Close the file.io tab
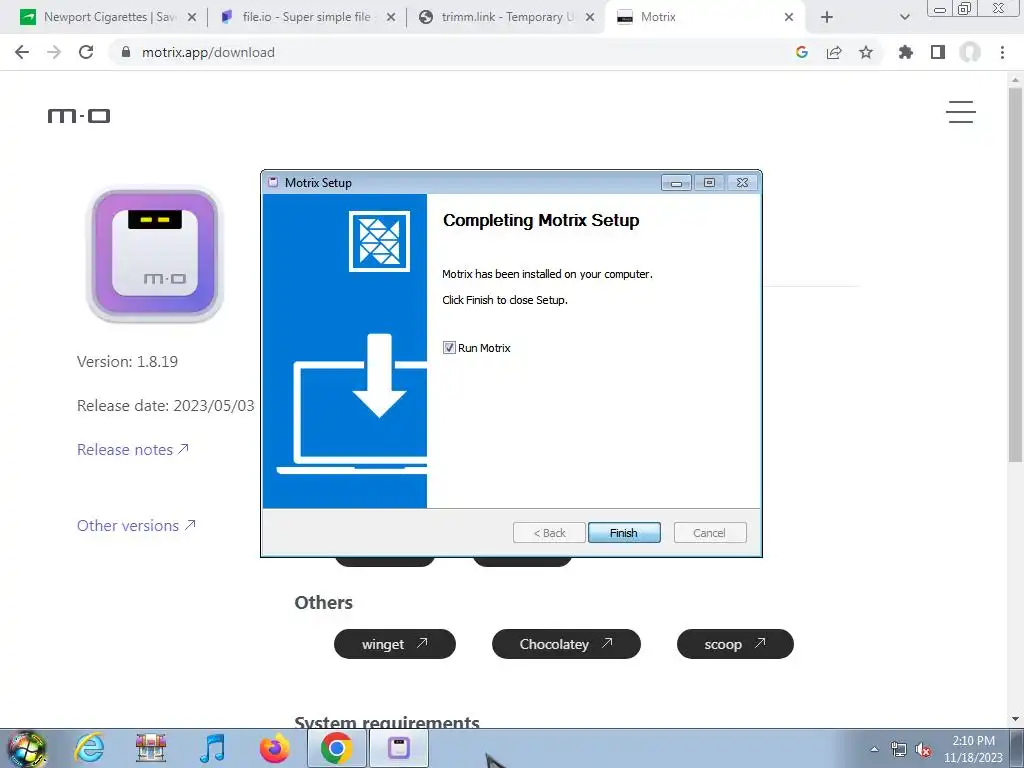This screenshot has width=1024, height=768. [391, 17]
